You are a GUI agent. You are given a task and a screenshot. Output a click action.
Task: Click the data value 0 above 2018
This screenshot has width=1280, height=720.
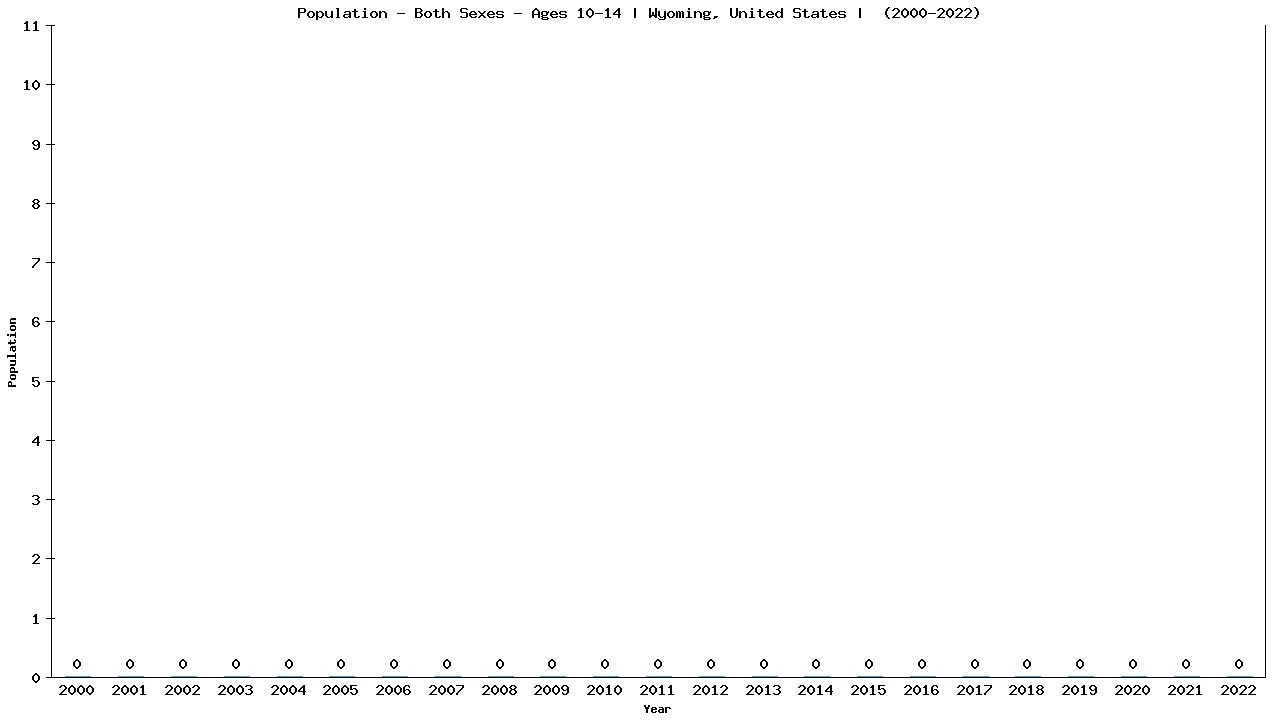click(1027, 664)
